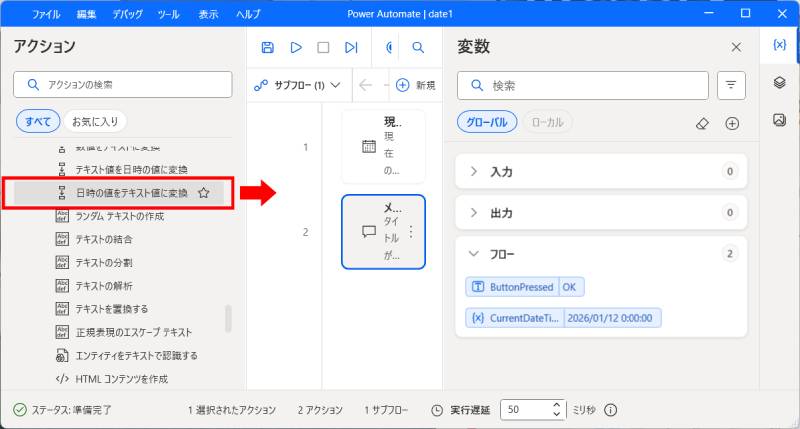Open the 編集 menu
This screenshot has height=429, width=800.
point(86,14)
